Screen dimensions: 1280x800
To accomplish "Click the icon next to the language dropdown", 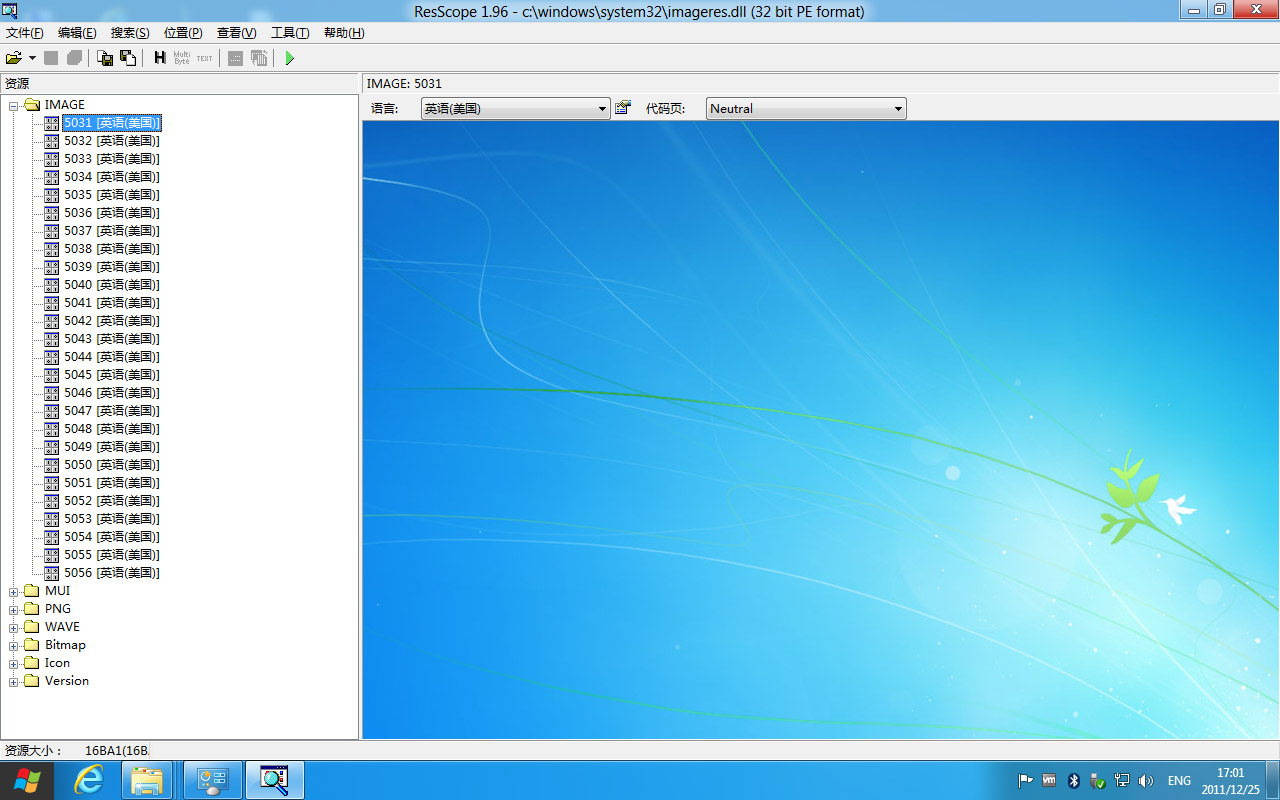I will [623, 108].
